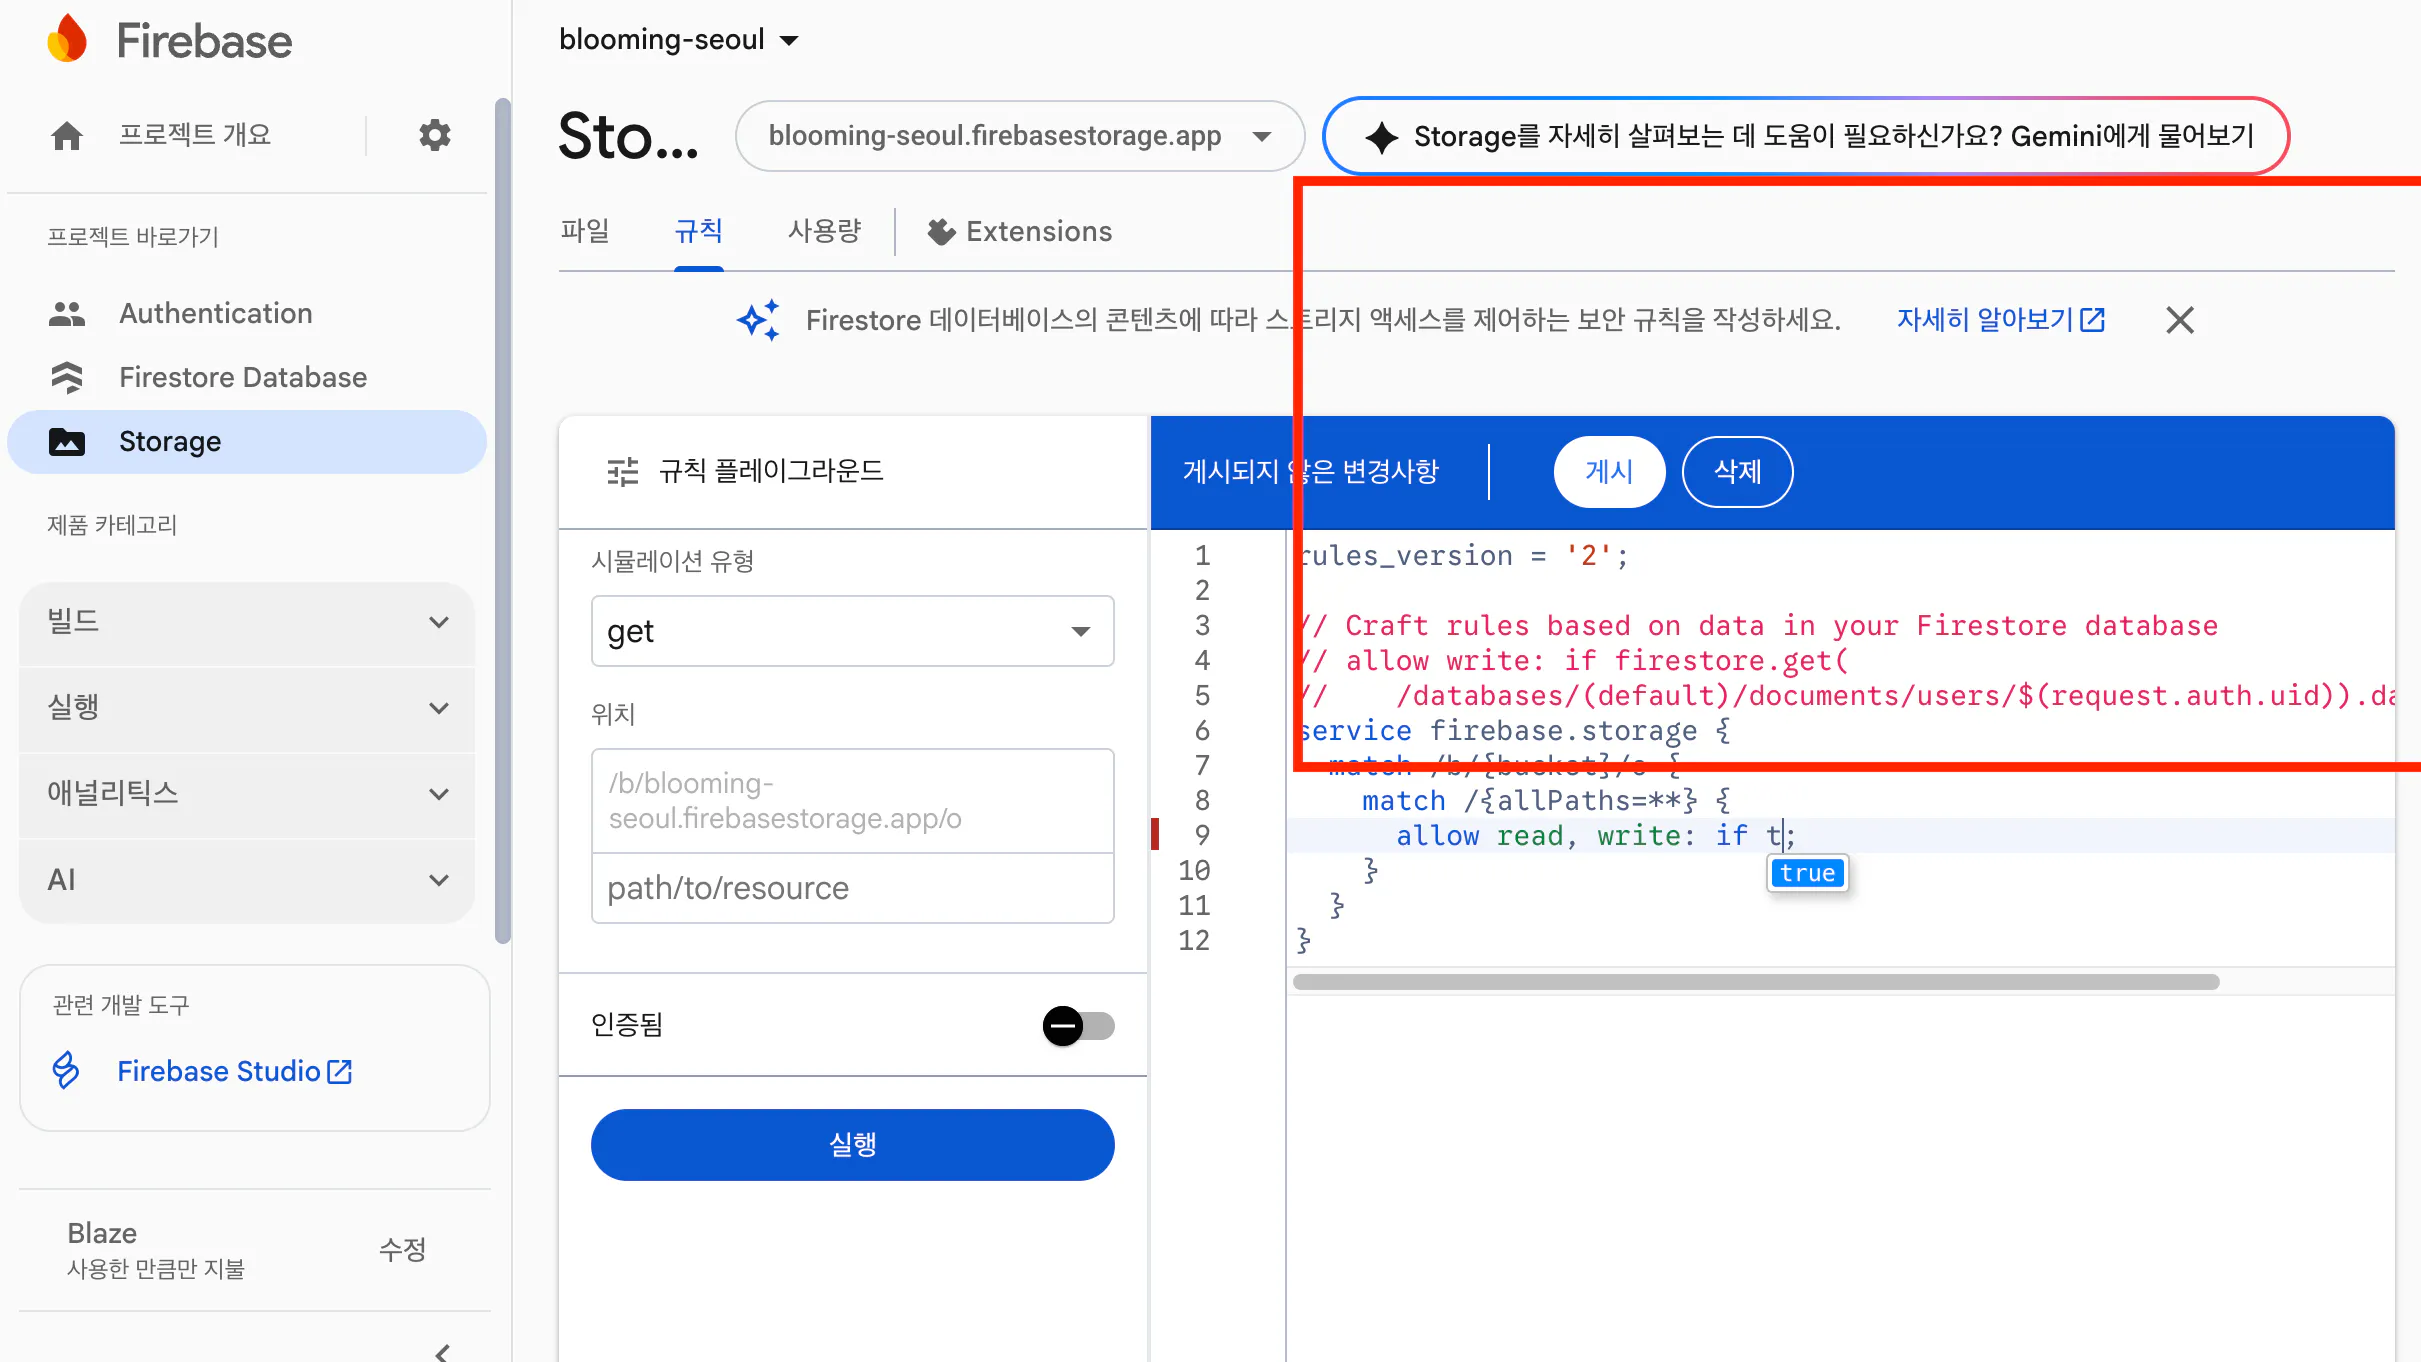Open the simulation type get dropdown
The image size is (2421, 1362).
[x=852, y=631]
